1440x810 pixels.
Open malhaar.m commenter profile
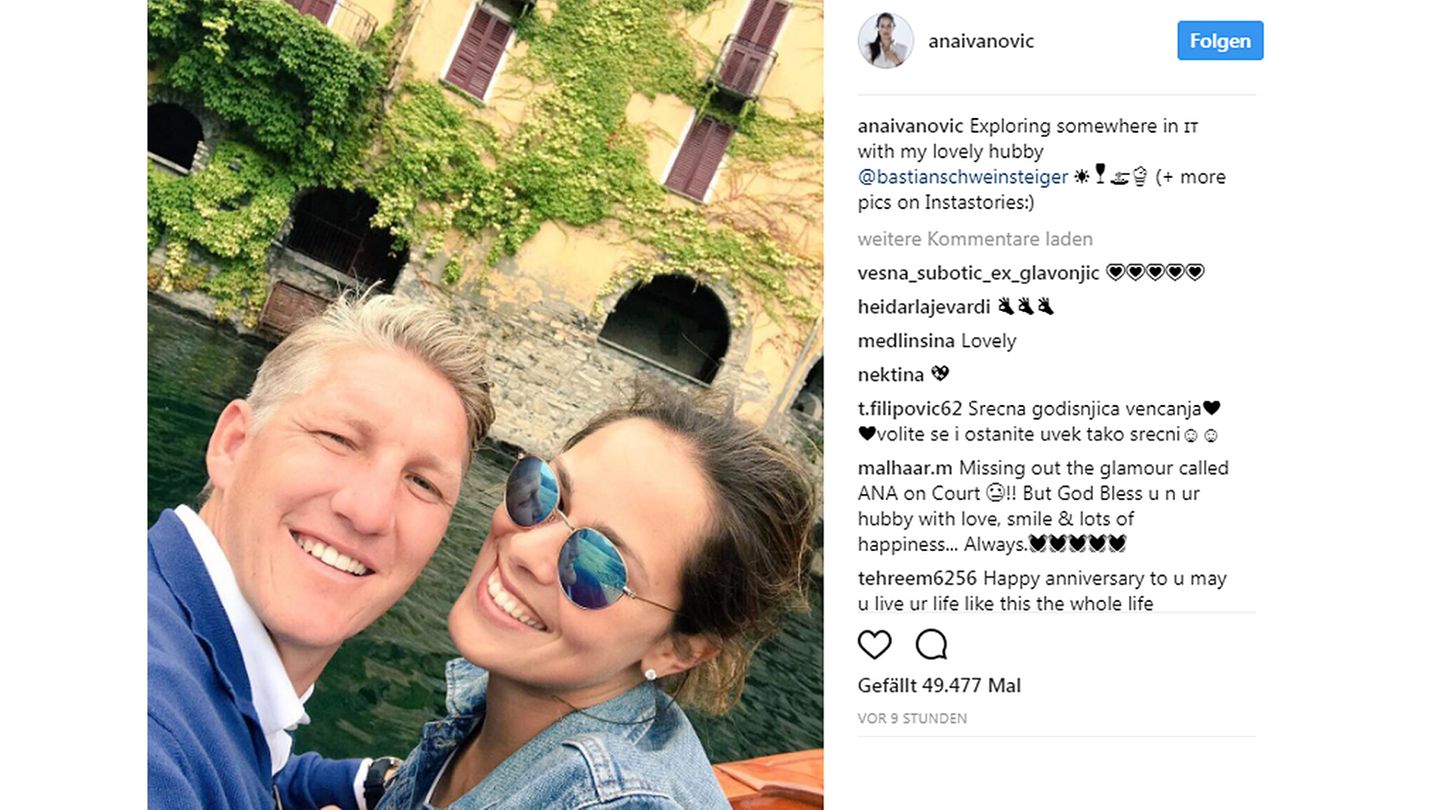905,468
